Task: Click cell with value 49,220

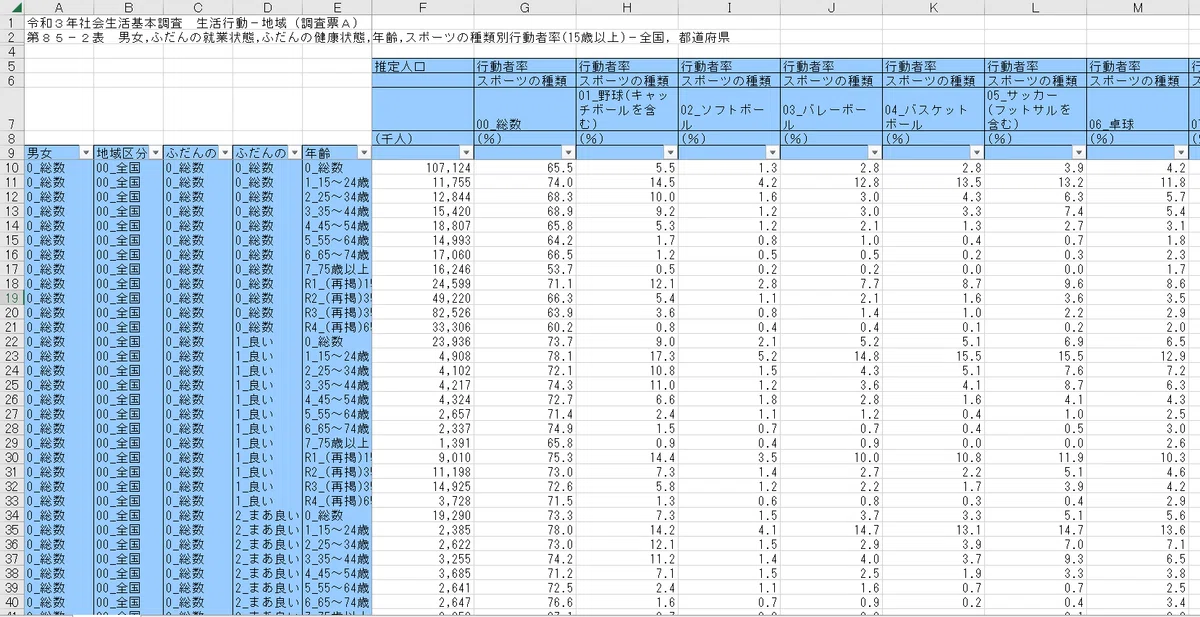Action: (423, 299)
